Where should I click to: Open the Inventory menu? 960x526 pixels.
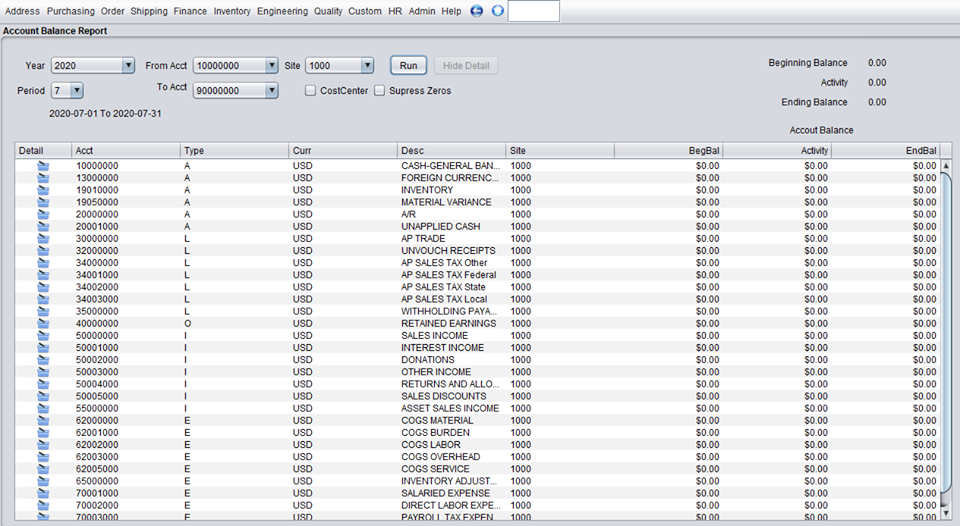[231, 11]
